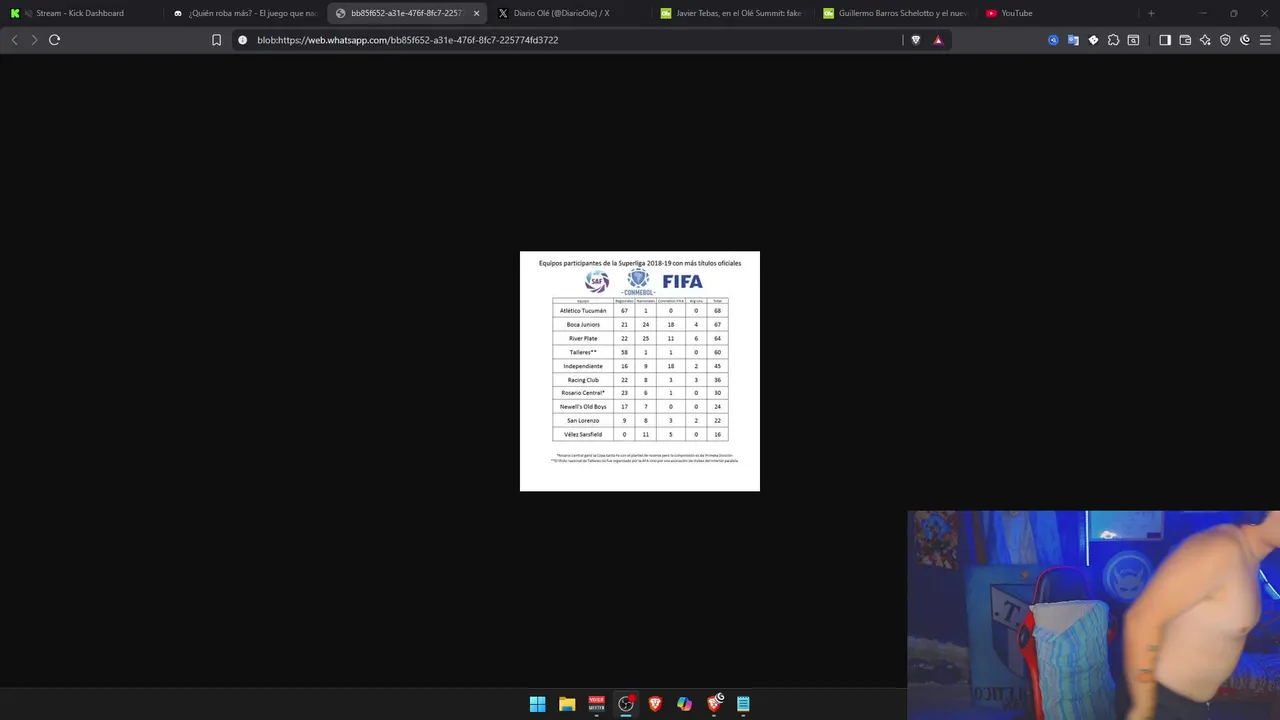The image size is (1280, 720).
Task: Go forward to the next page
Action: [34, 40]
